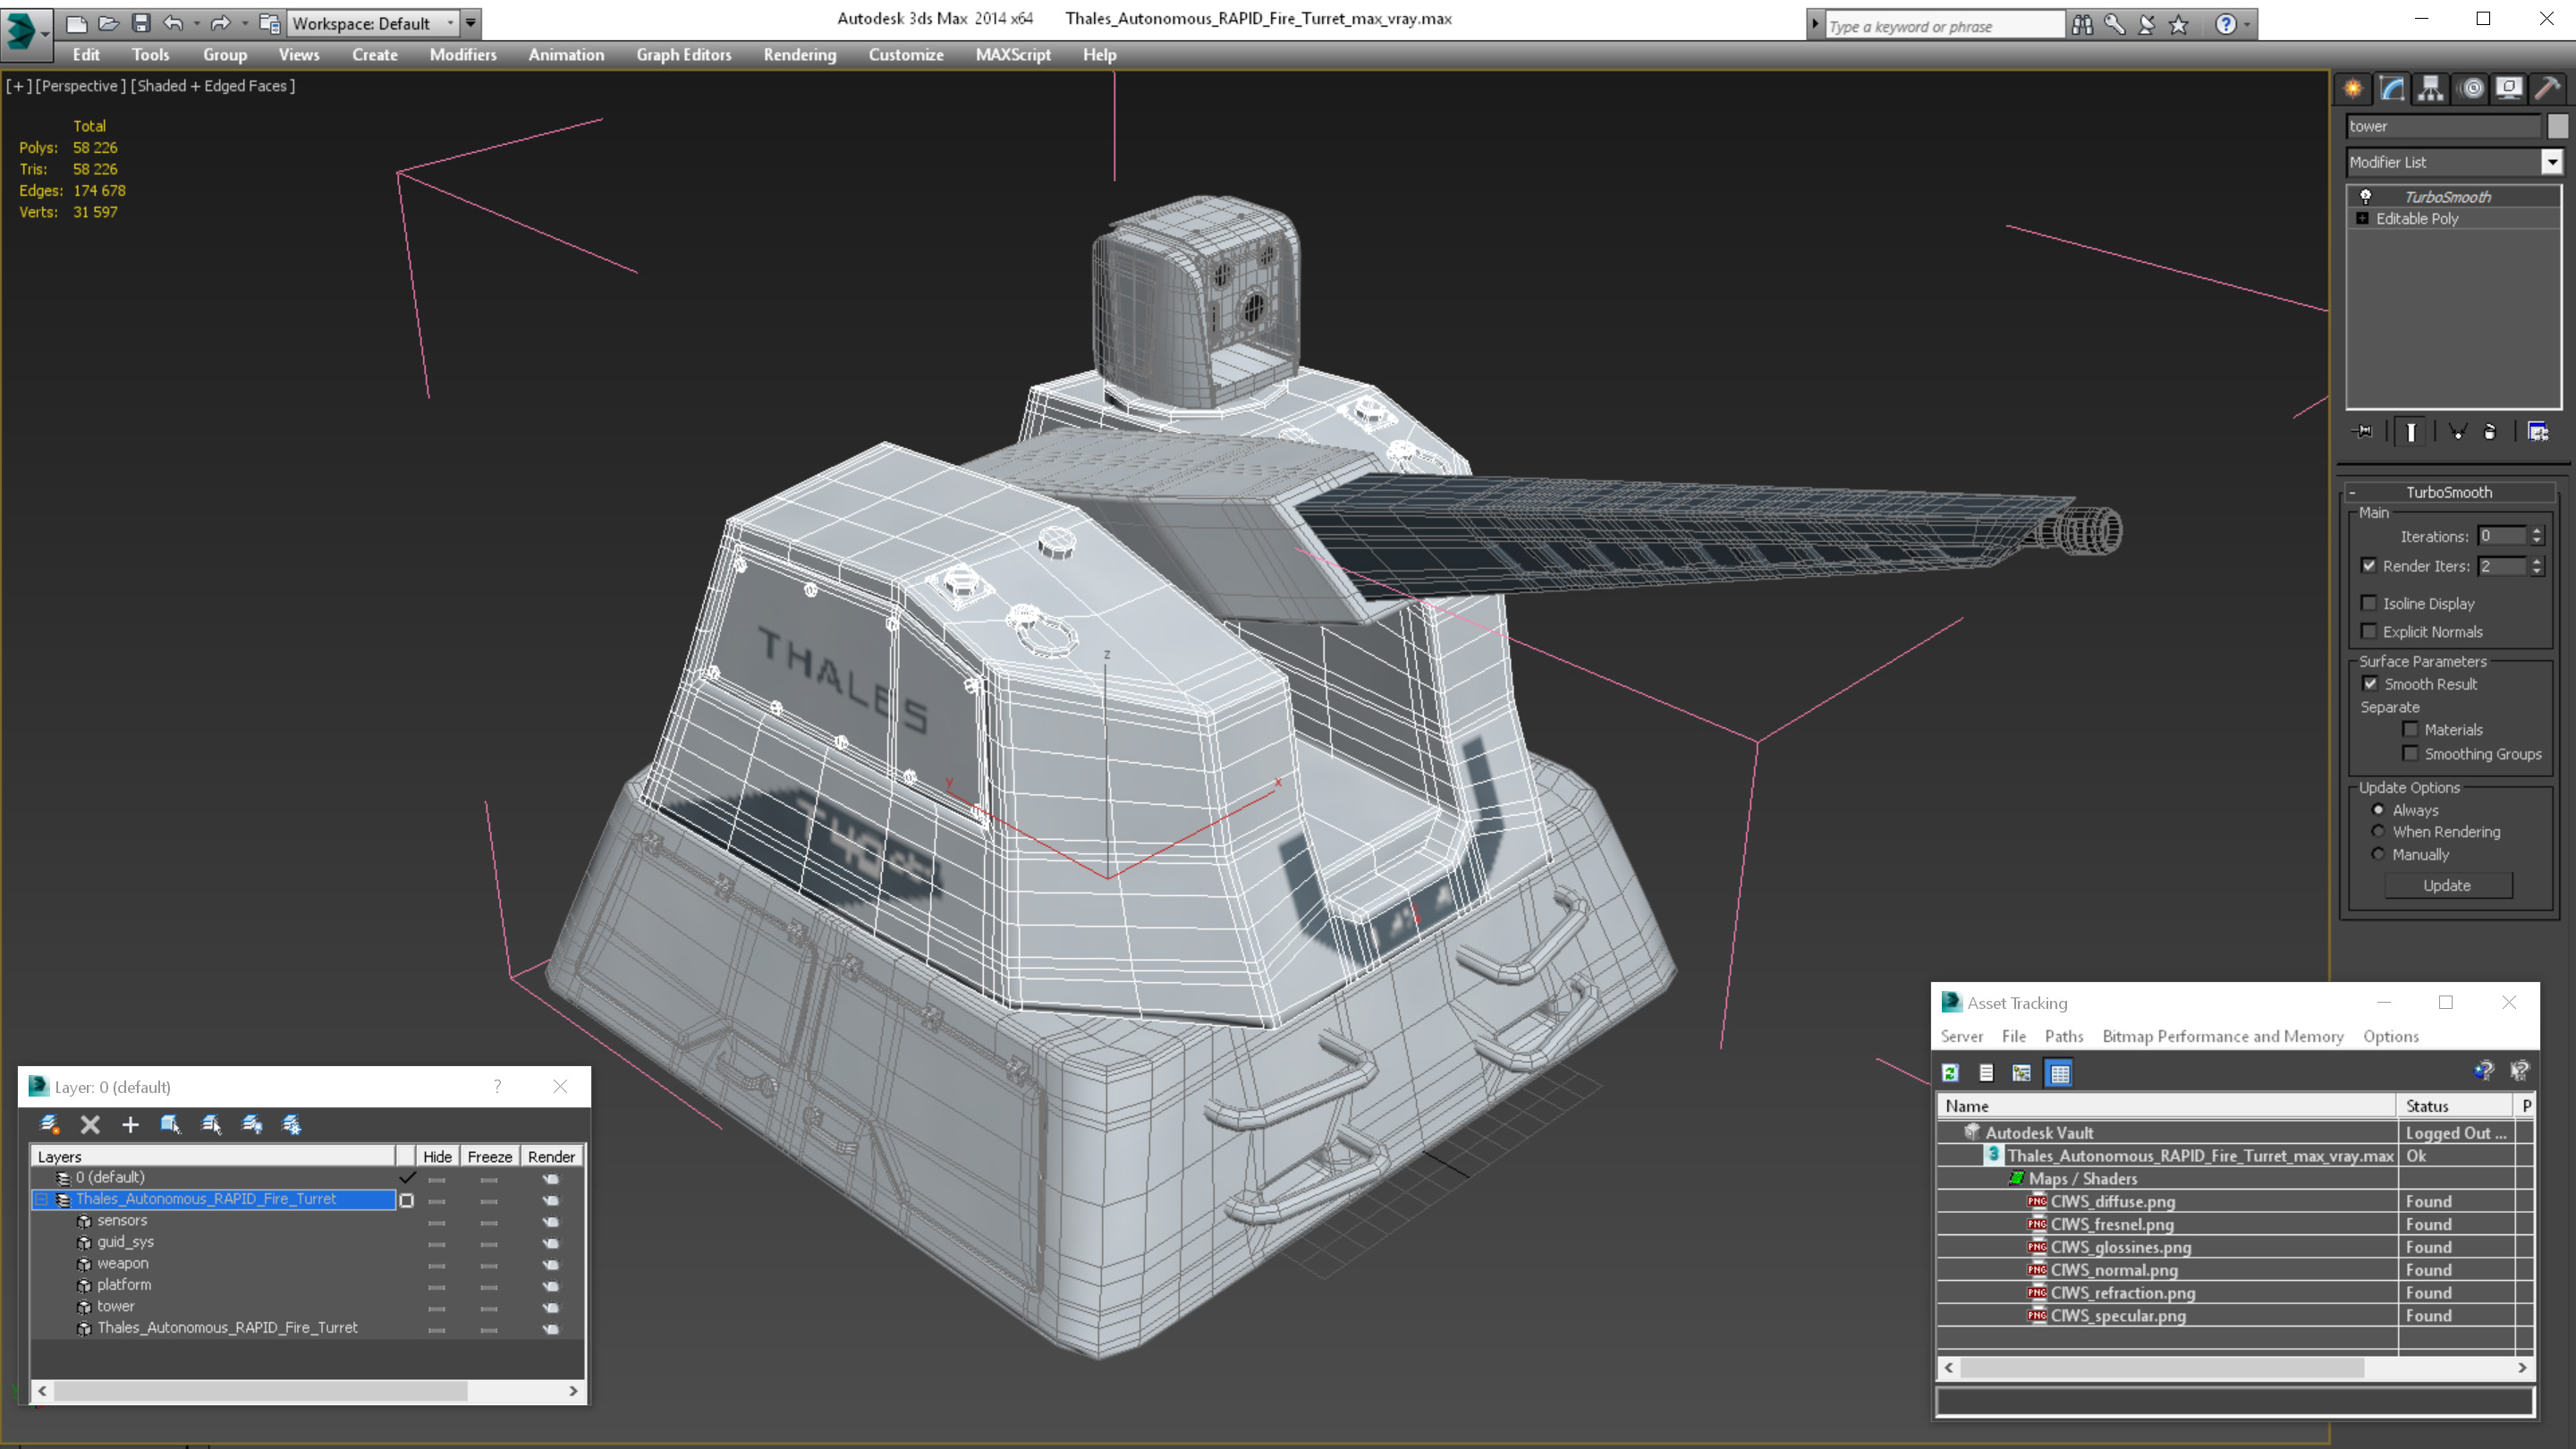Click Freeze/Unfreeze All Layers icon
This screenshot has height=1449, width=2576.
[x=292, y=1125]
